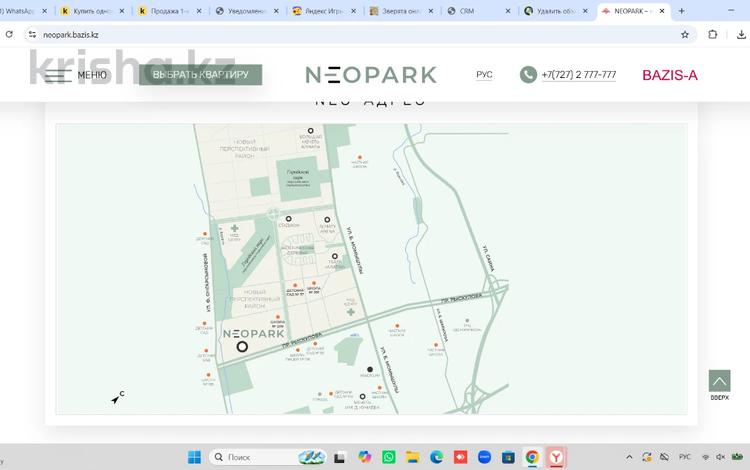Switch to the Продажа 1- browser tab
The height and width of the screenshot is (470, 750).
pyautogui.click(x=170, y=11)
